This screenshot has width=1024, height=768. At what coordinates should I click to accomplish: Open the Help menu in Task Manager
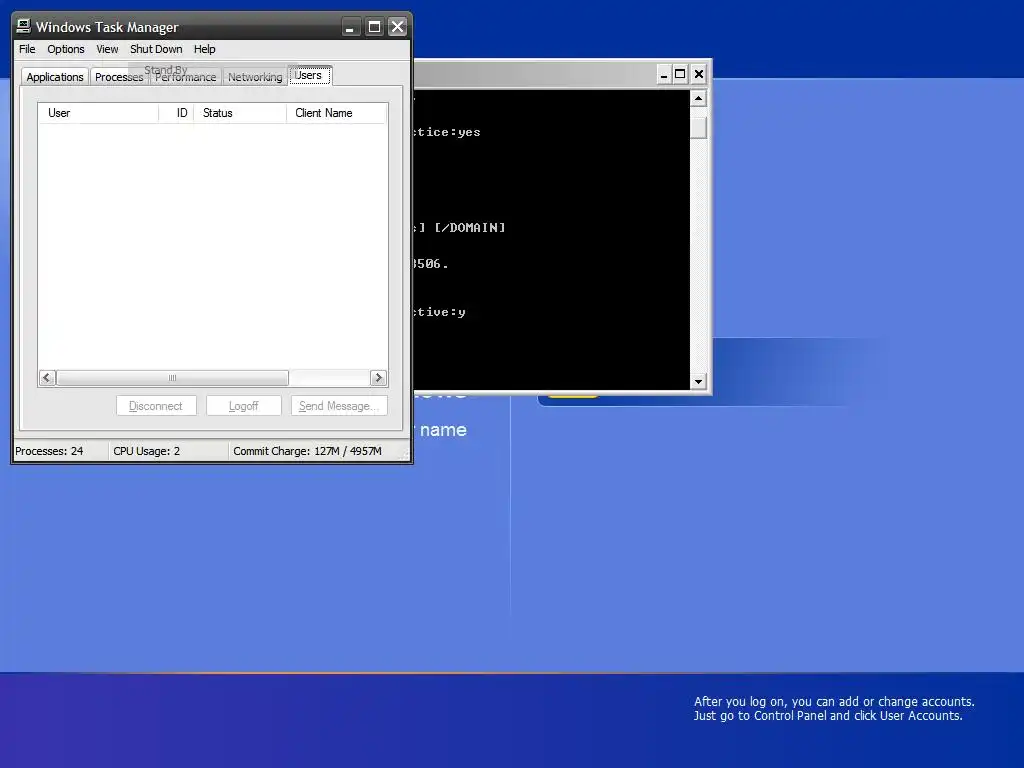coord(204,49)
